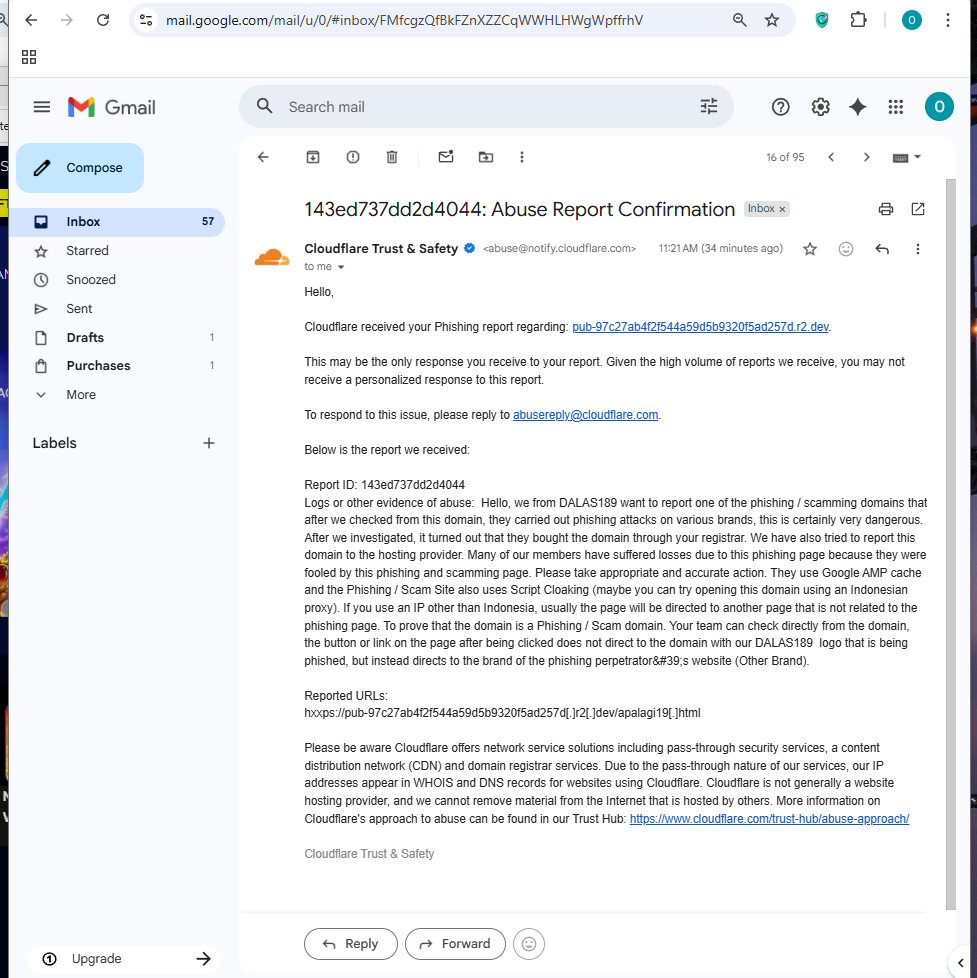The height and width of the screenshot is (978, 977).
Task: Reload the browser page
Action: [x=103, y=20]
